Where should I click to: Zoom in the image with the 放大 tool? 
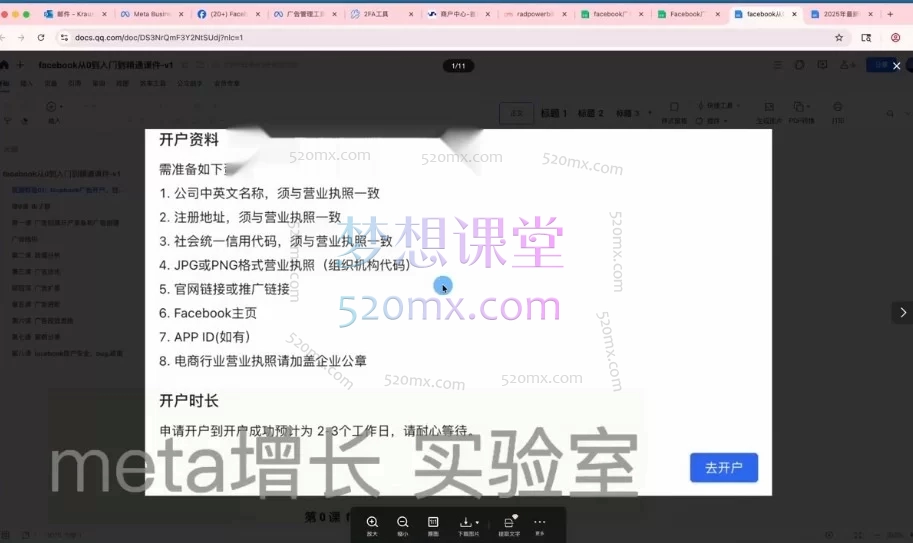click(x=372, y=525)
